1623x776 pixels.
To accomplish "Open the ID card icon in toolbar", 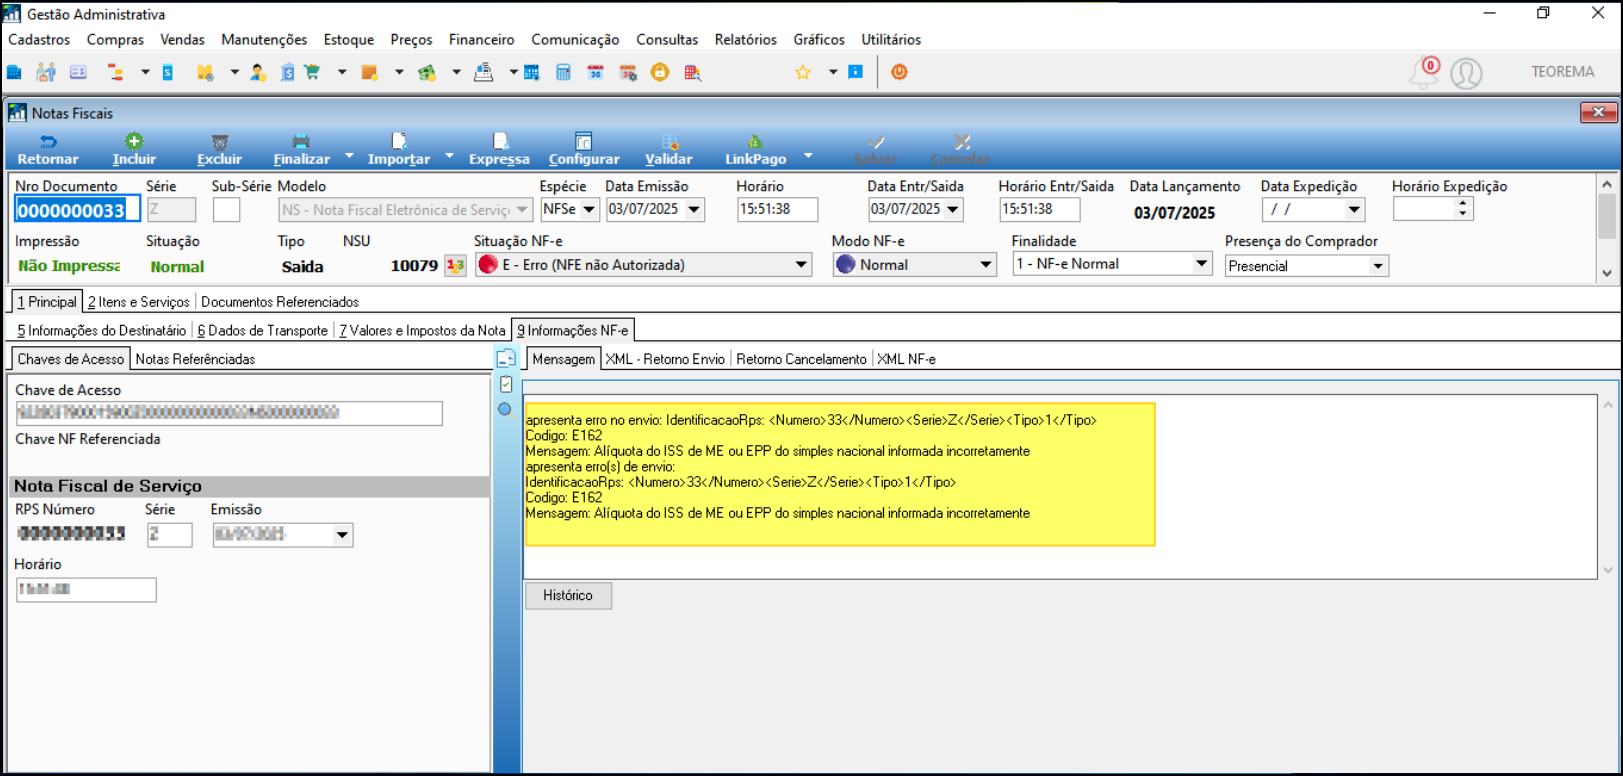I will (78, 72).
